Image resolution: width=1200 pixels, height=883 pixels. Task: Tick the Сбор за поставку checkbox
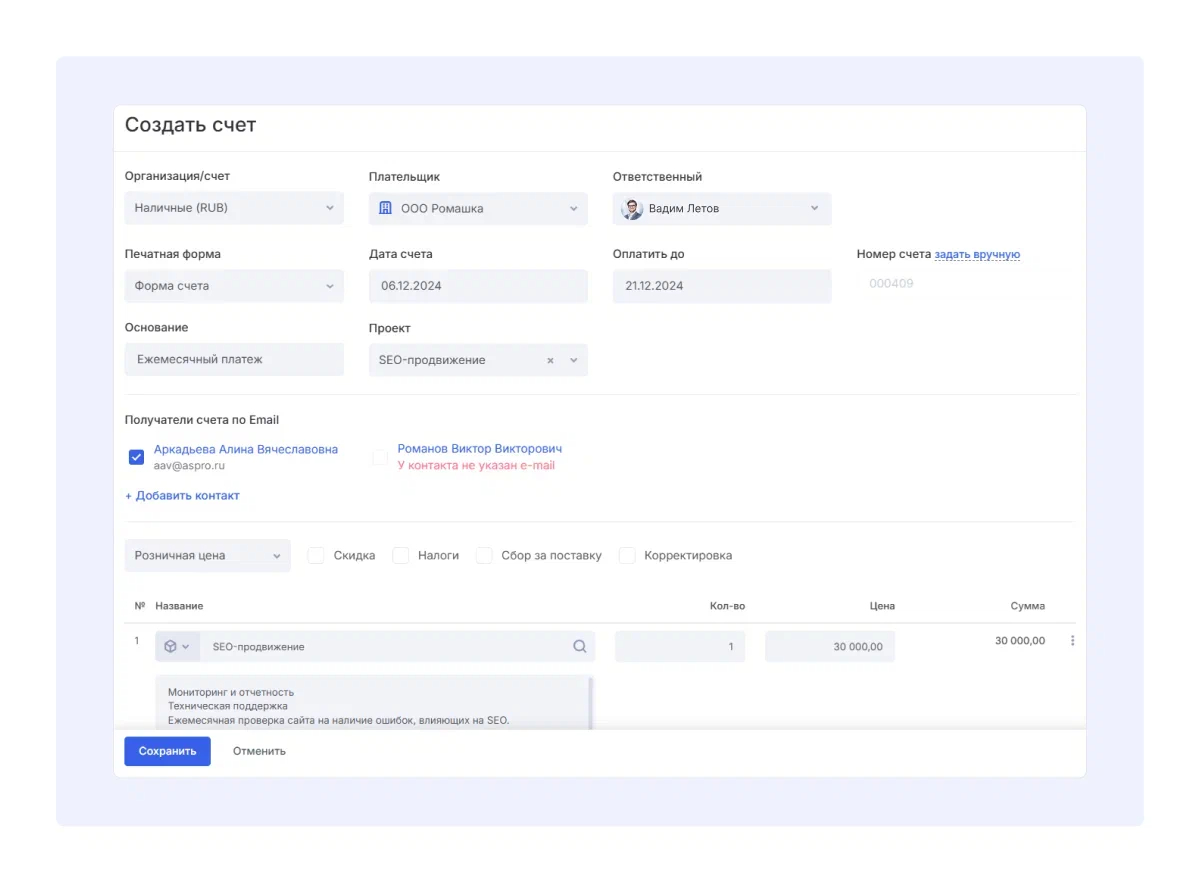484,556
